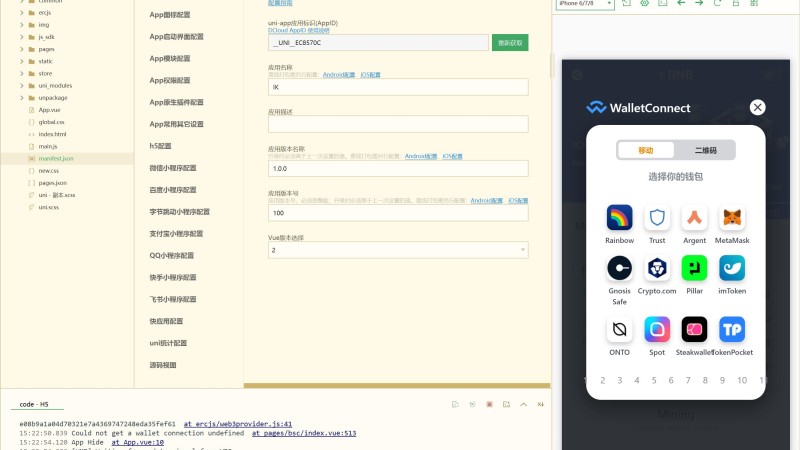
Task: Expand the ercjs folder
Action: 21,12
